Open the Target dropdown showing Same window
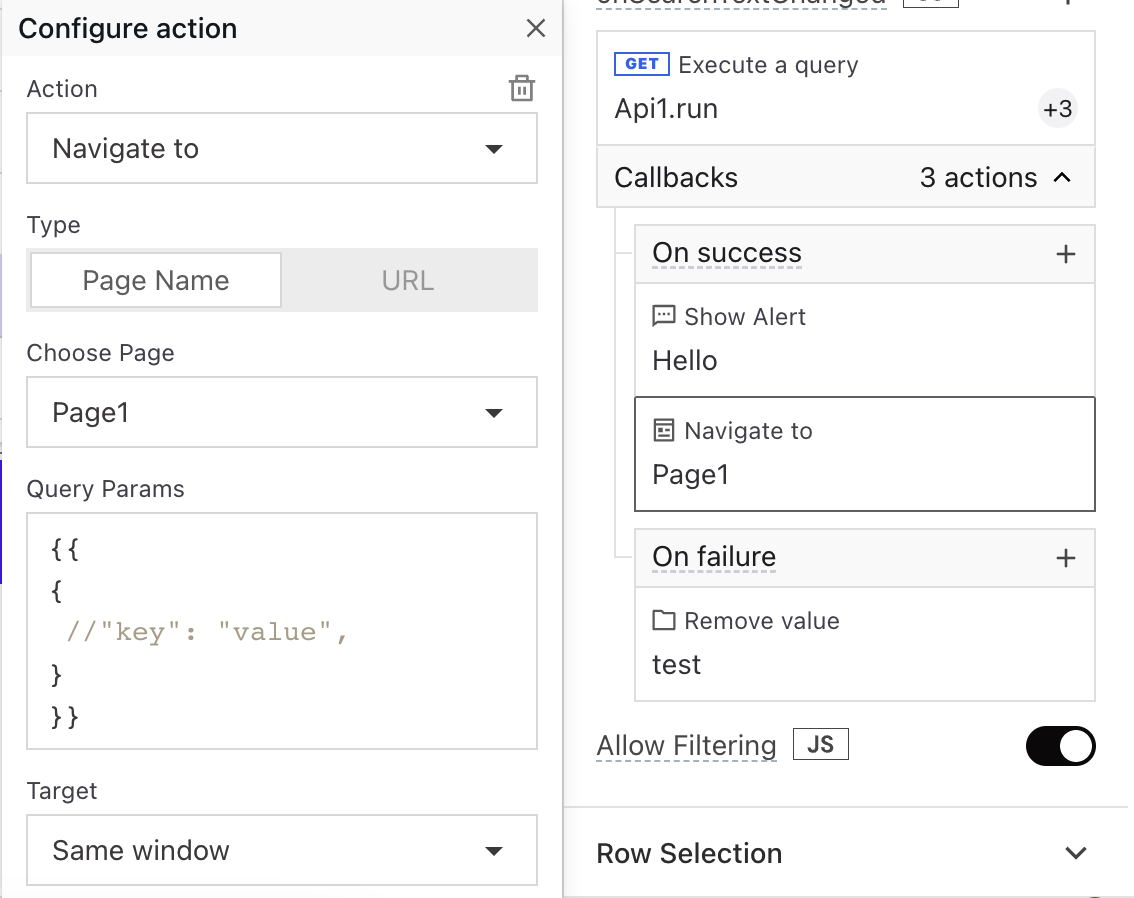The width and height of the screenshot is (1134, 898). (282, 850)
